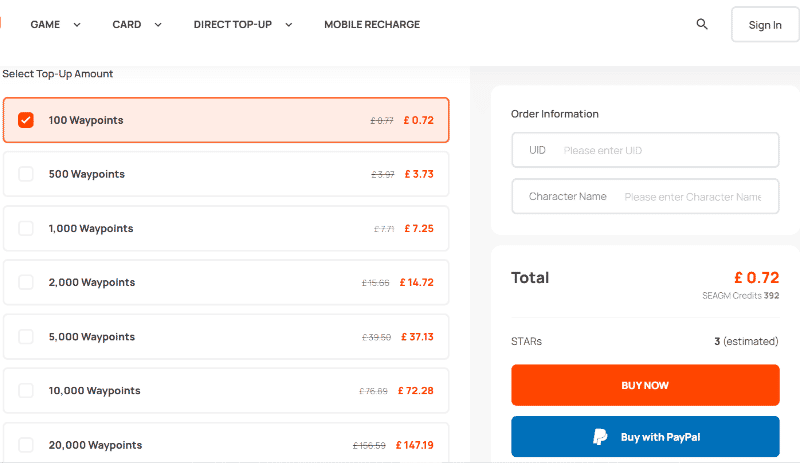Tick the 500 Waypoints checkbox

(x=26, y=174)
